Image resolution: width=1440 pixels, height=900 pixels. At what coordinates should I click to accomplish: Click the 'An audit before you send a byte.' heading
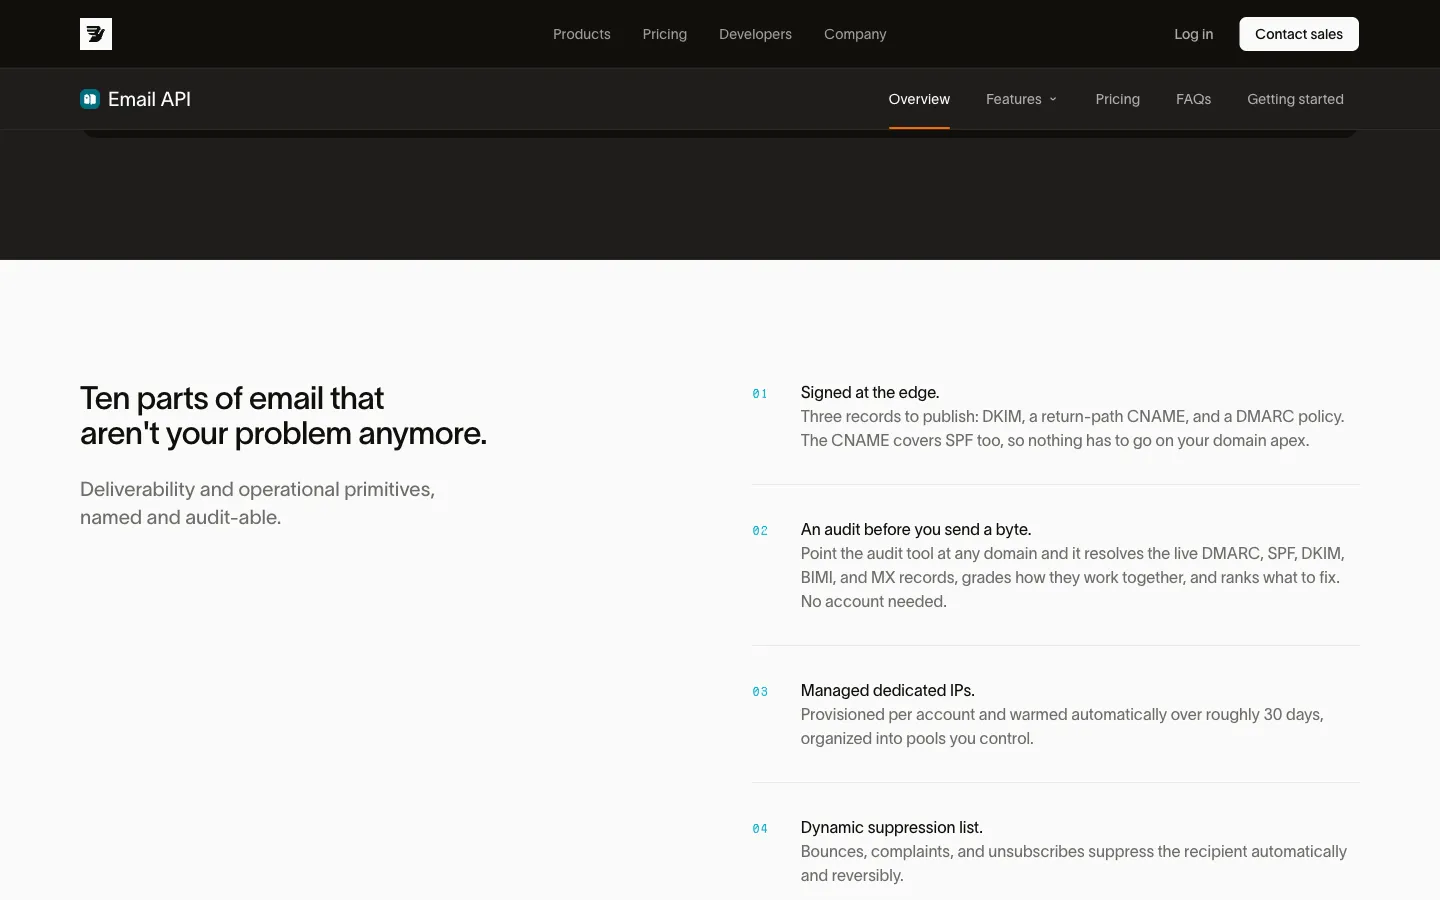coord(916,530)
